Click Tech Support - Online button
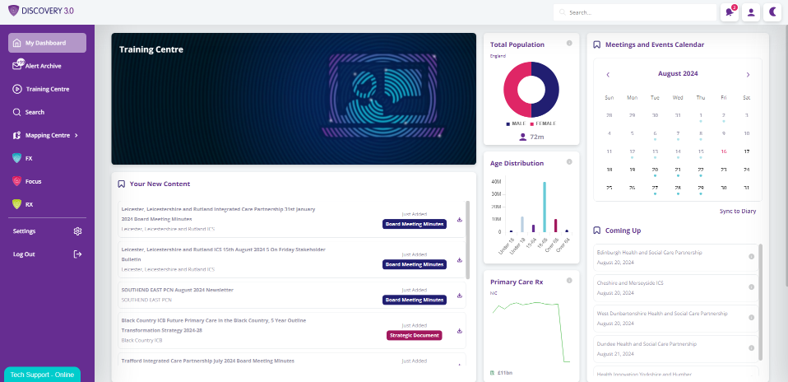The height and width of the screenshot is (382, 788). click(42, 374)
